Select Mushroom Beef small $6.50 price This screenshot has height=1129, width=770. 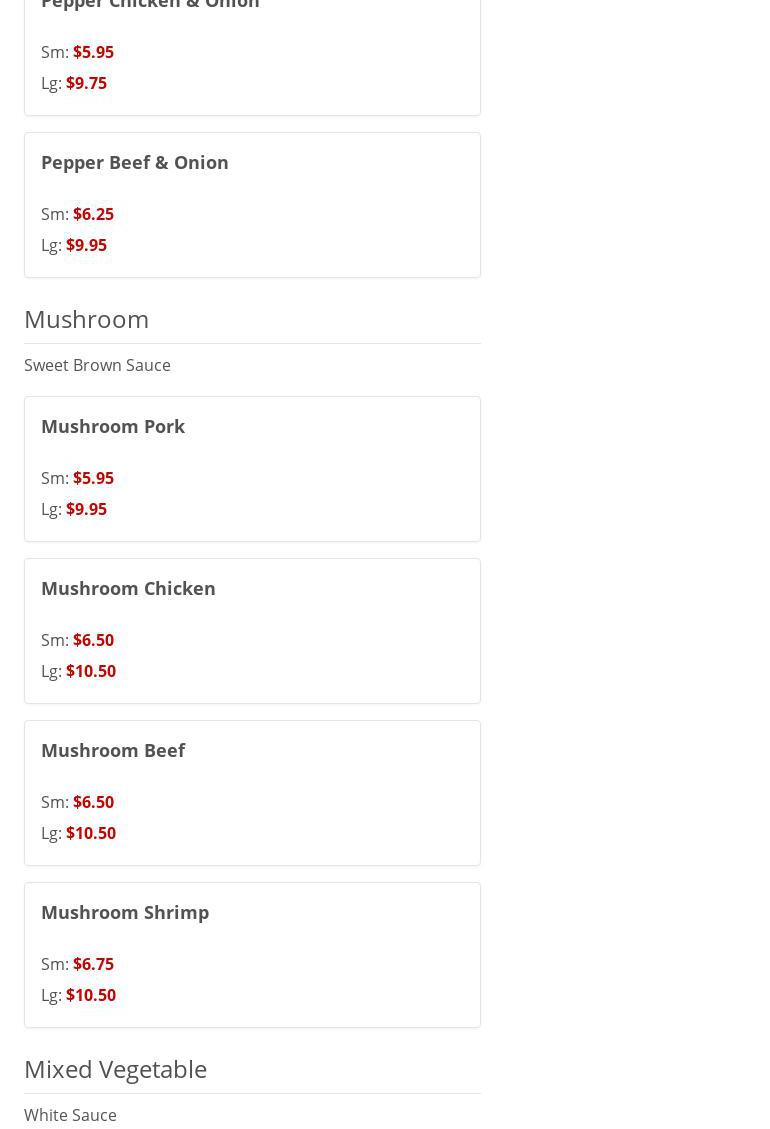tap(93, 802)
